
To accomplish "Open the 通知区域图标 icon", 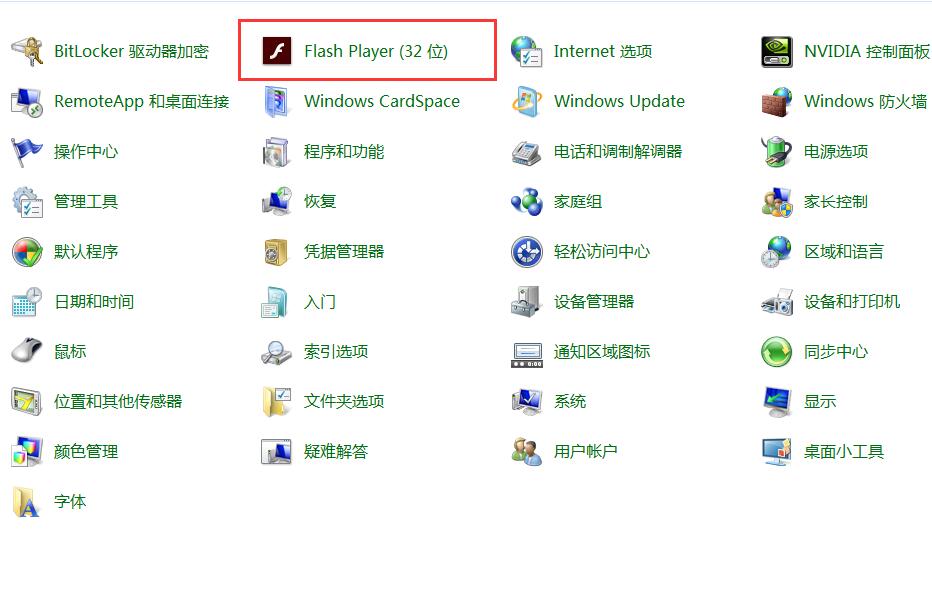I will pyautogui.click(x=527, y=354).
